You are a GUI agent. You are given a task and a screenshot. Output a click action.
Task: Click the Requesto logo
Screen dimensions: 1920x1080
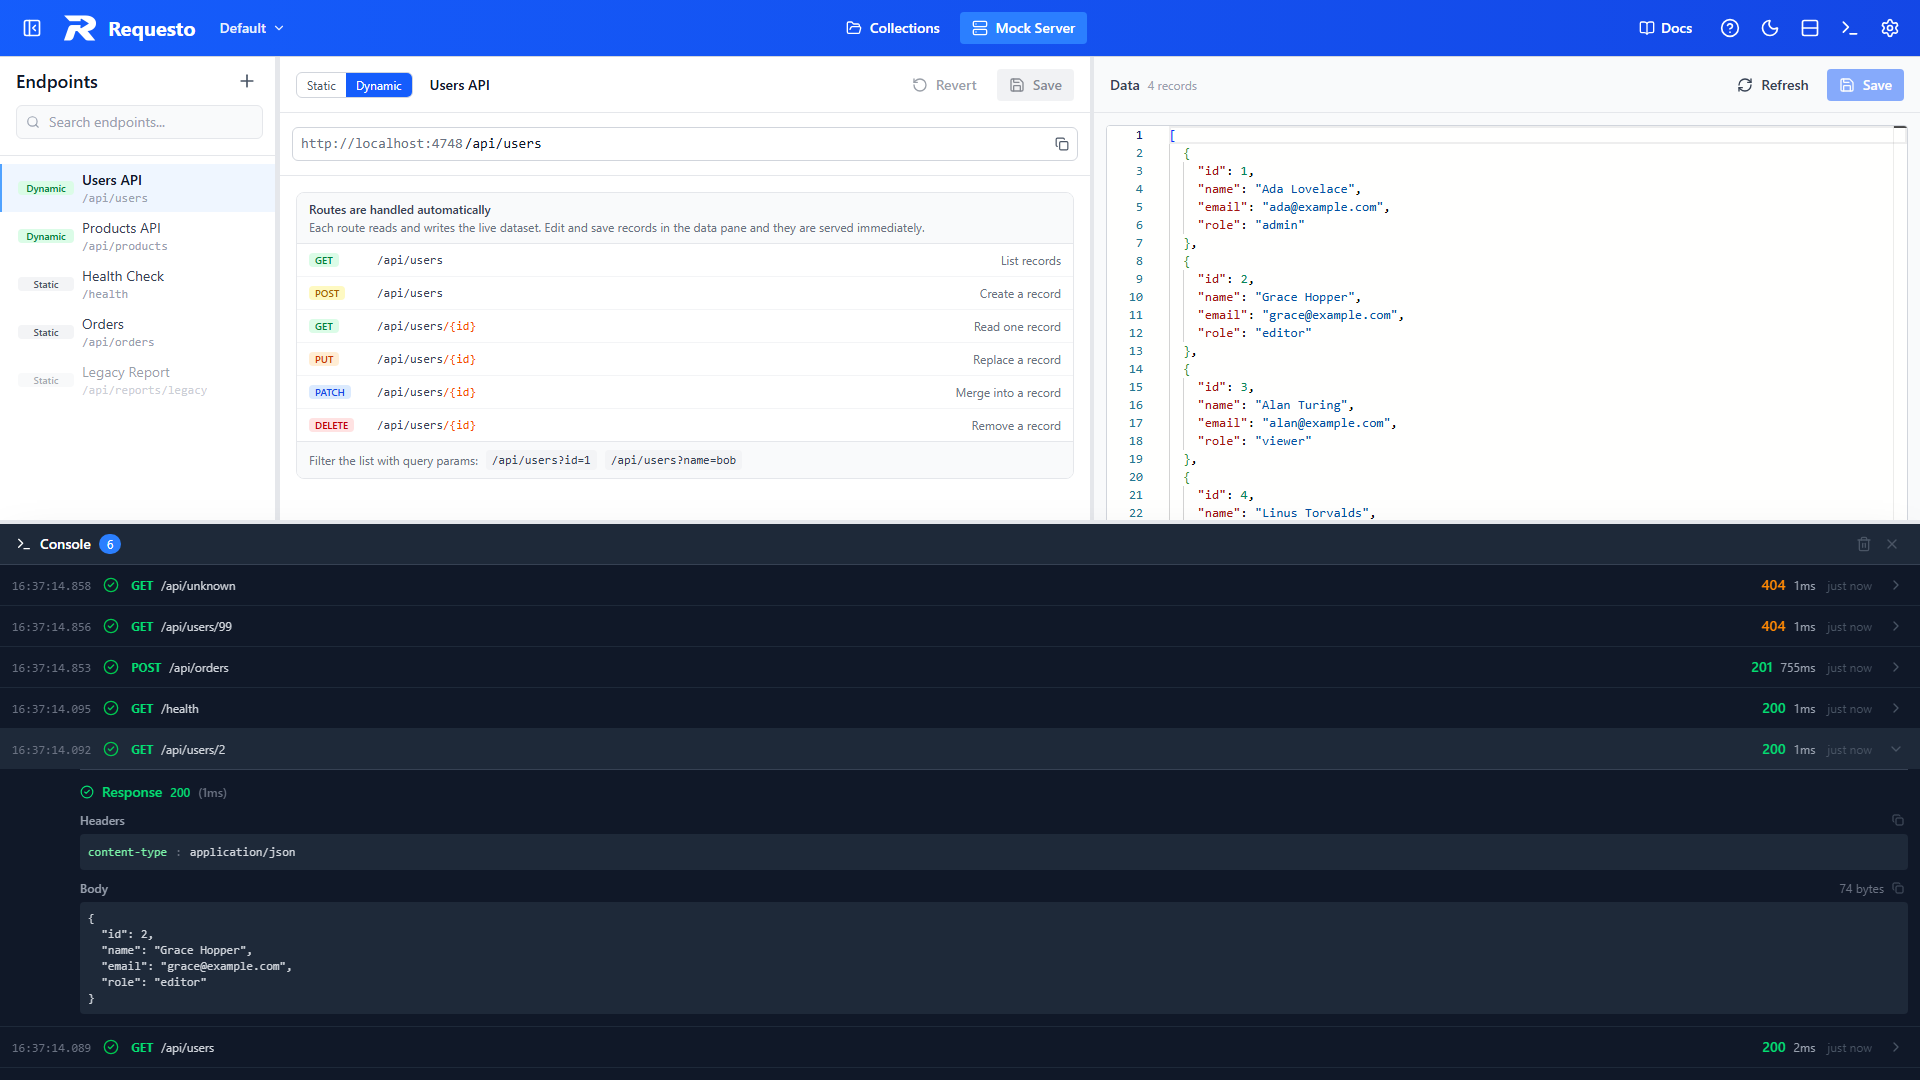[x=130, y=28]
